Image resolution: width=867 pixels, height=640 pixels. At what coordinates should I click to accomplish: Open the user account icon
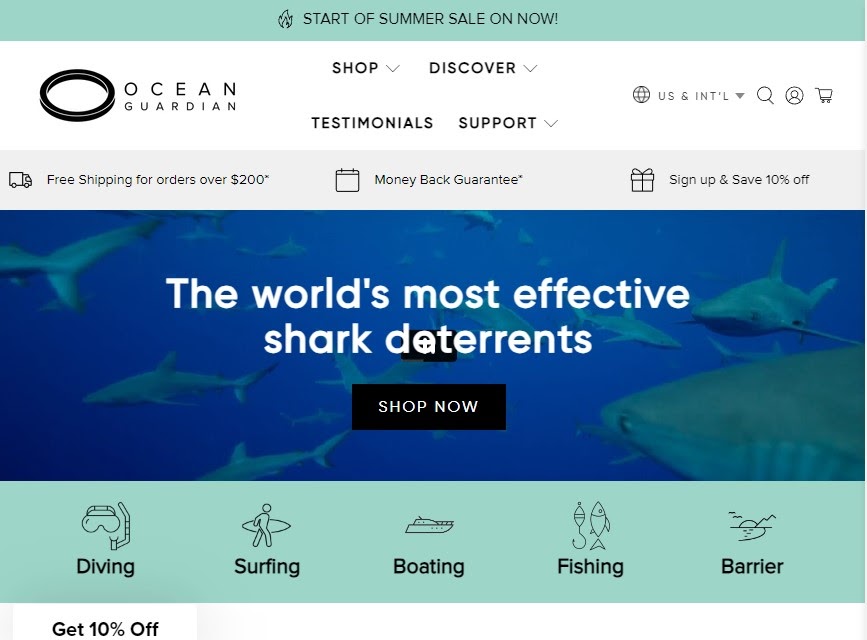click(x=795, y=95)
